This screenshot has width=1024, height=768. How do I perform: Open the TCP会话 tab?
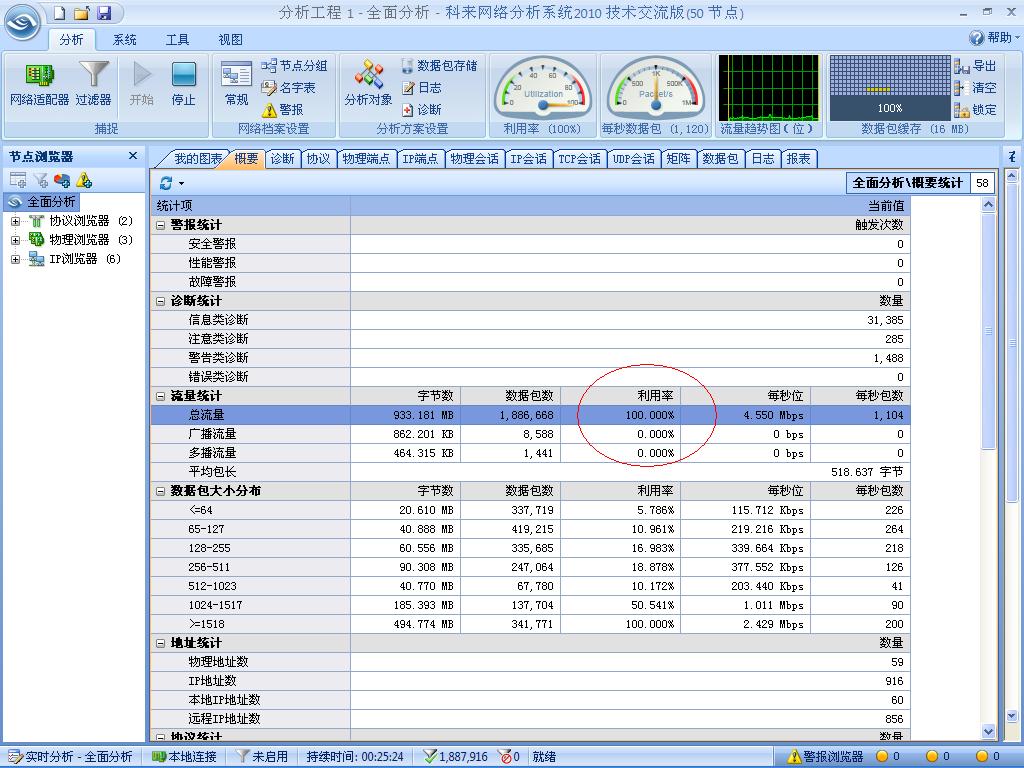coord(579,158)
